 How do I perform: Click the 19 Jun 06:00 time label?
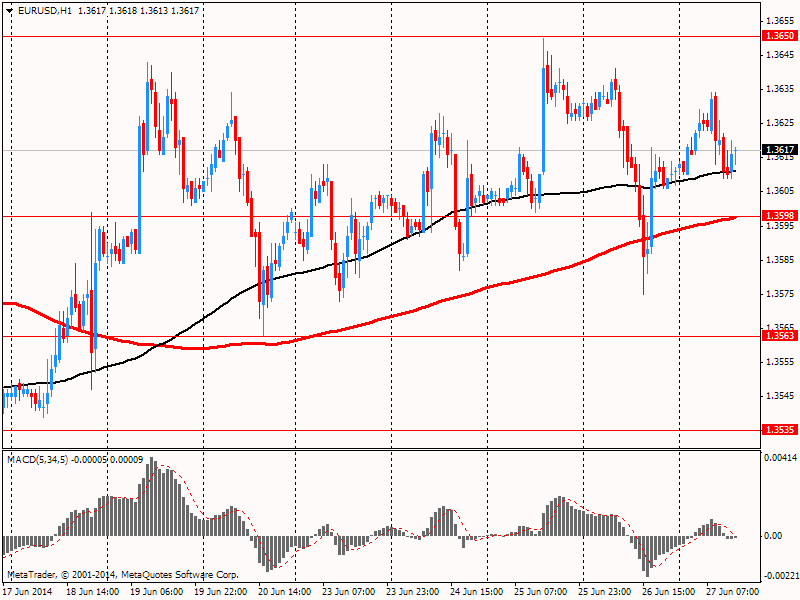pos(157,592)
